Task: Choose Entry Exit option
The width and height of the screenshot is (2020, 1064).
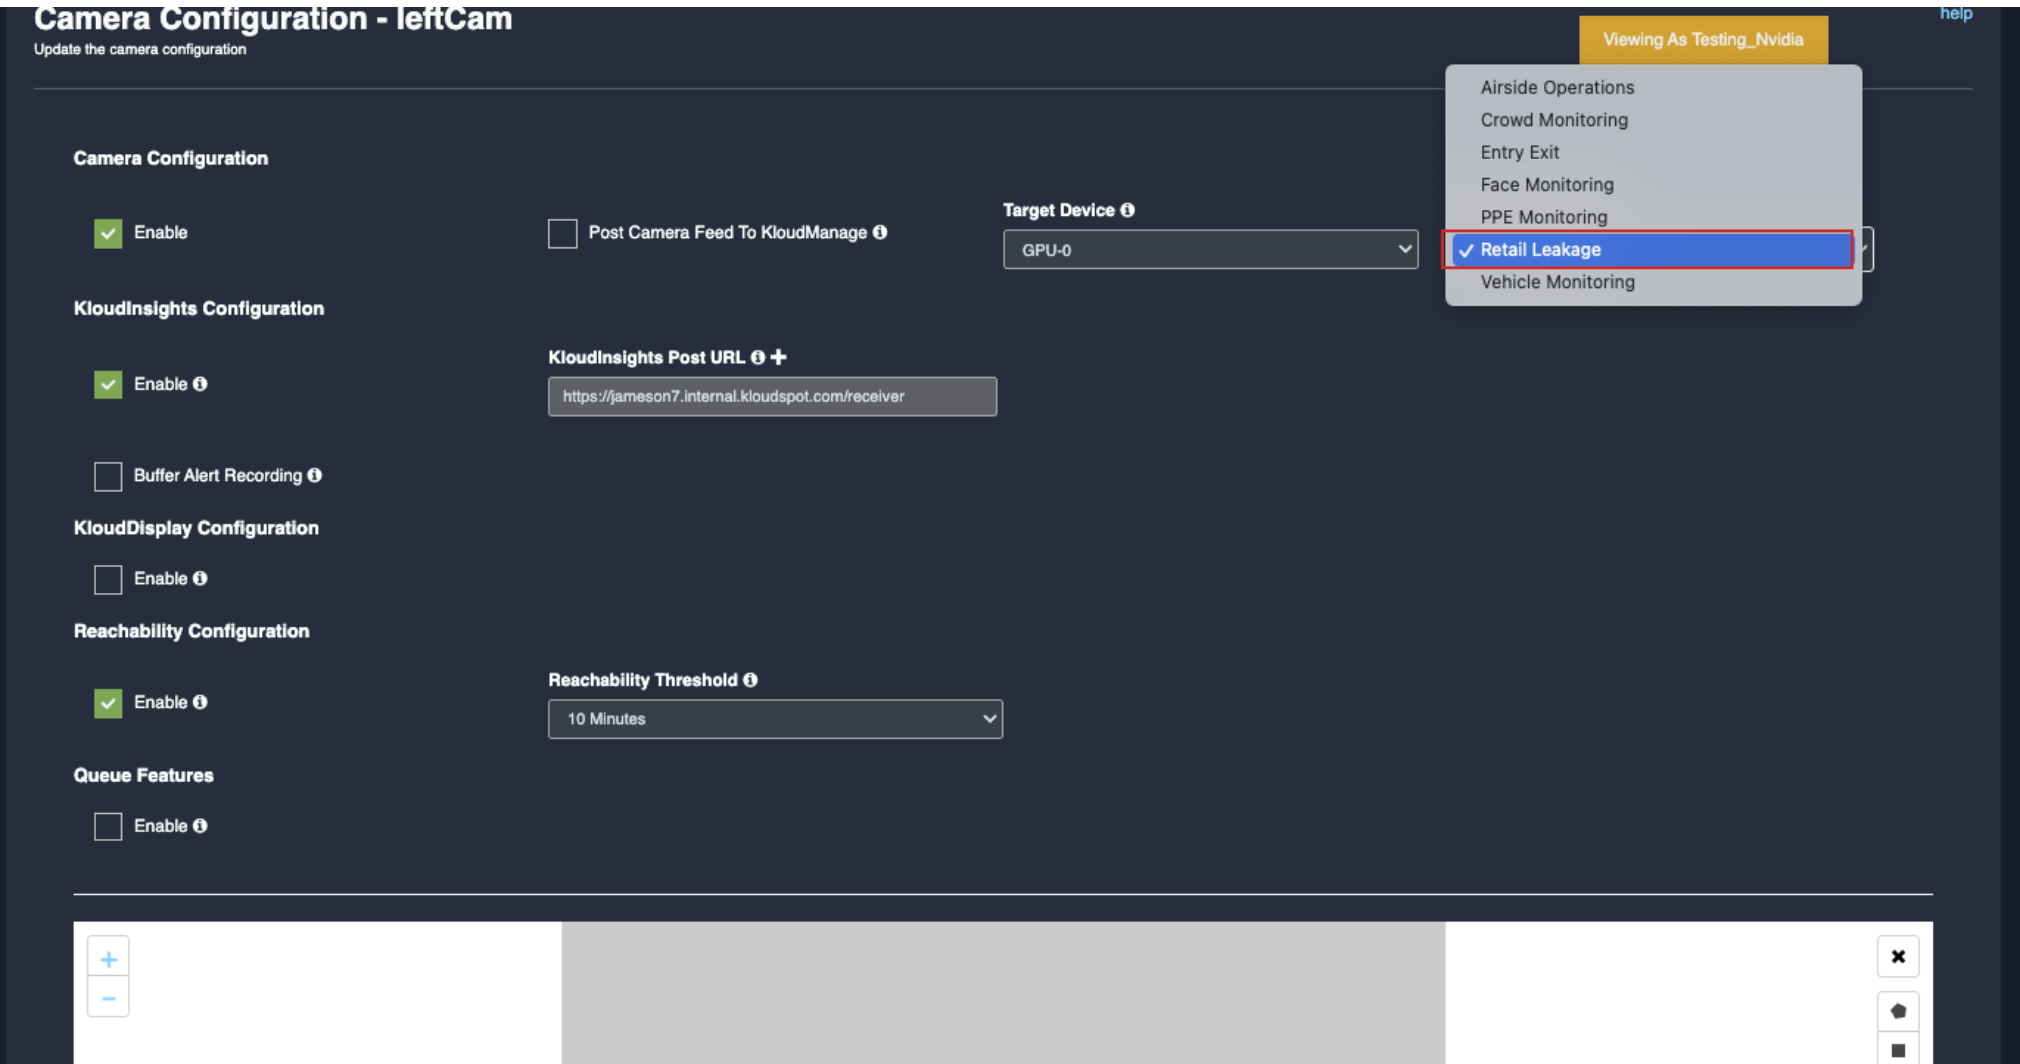Action: (x=1653, y=152)
